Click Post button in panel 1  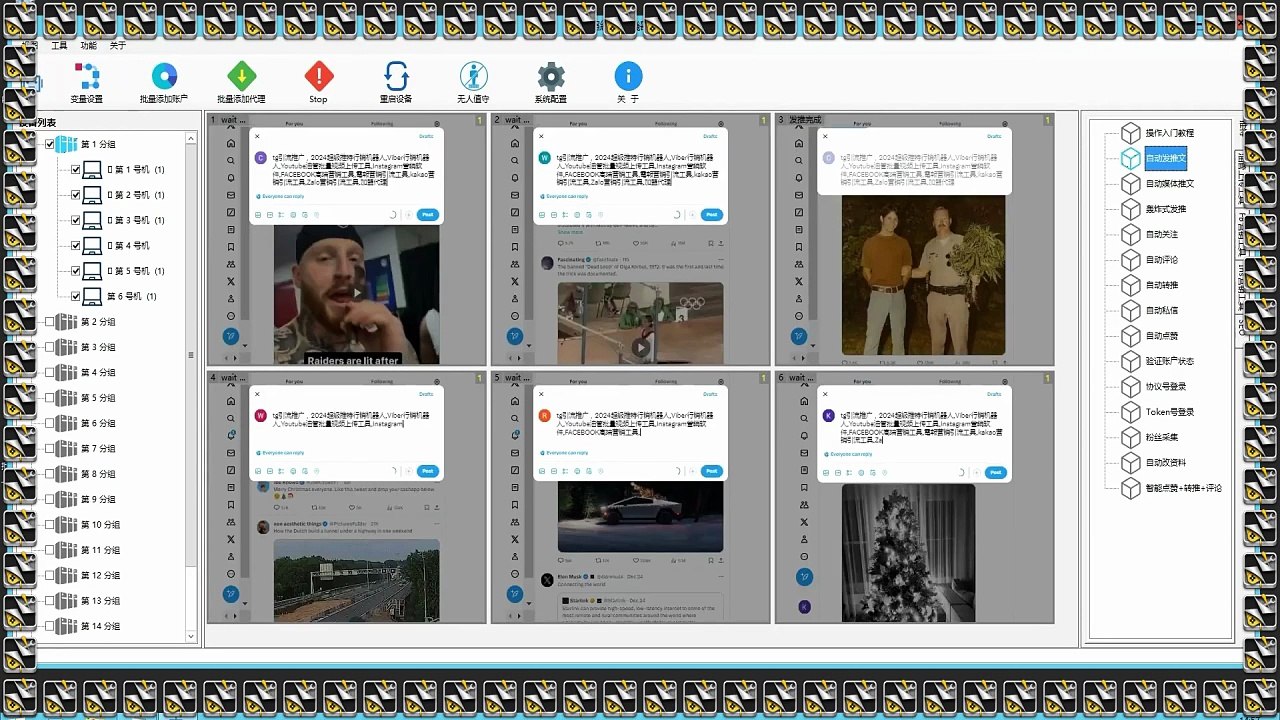pos(427,214)
